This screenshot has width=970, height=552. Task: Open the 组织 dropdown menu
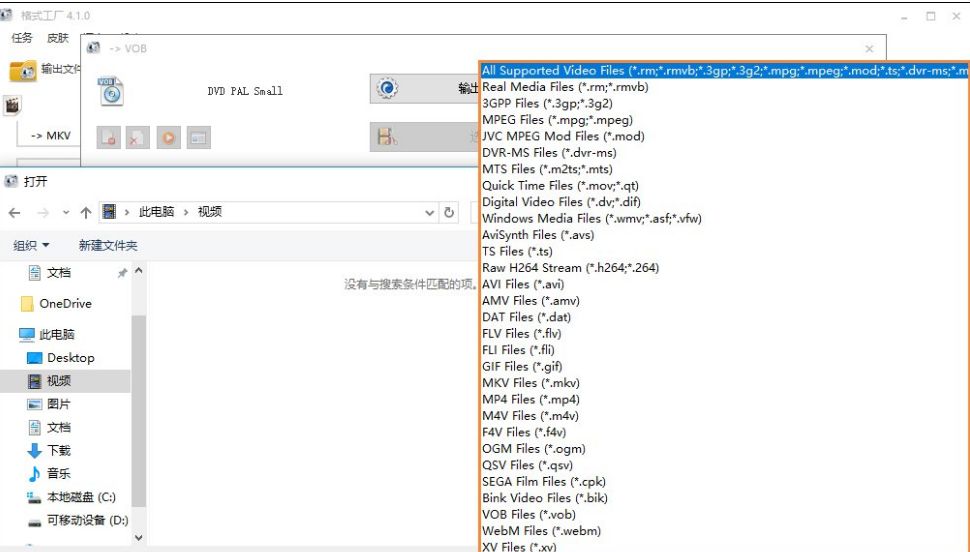coord(31,245)
